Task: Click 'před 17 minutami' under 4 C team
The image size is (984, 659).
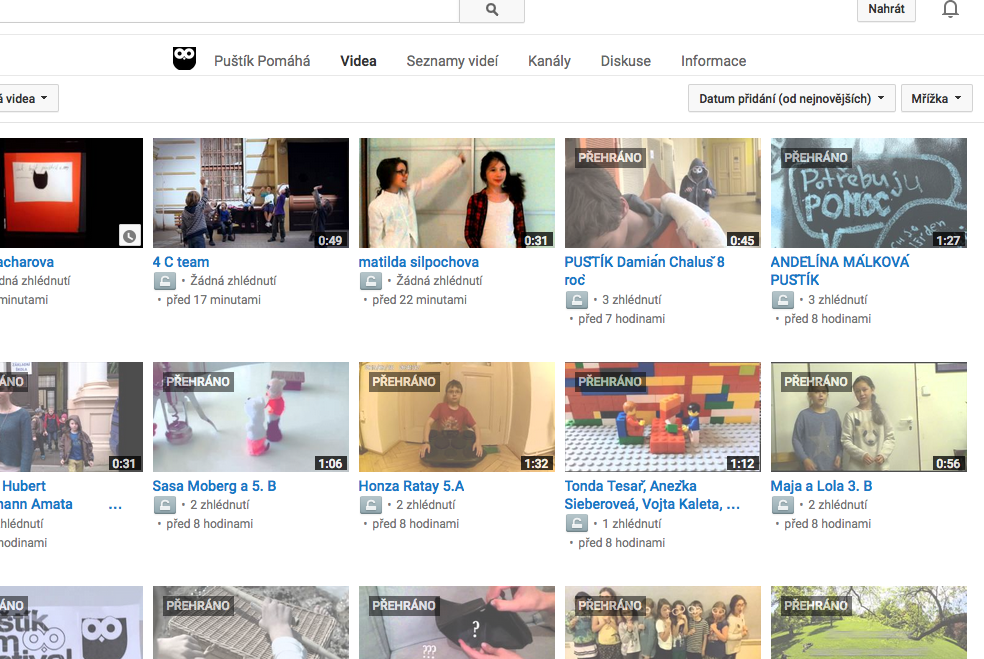Action: point(213,300)
